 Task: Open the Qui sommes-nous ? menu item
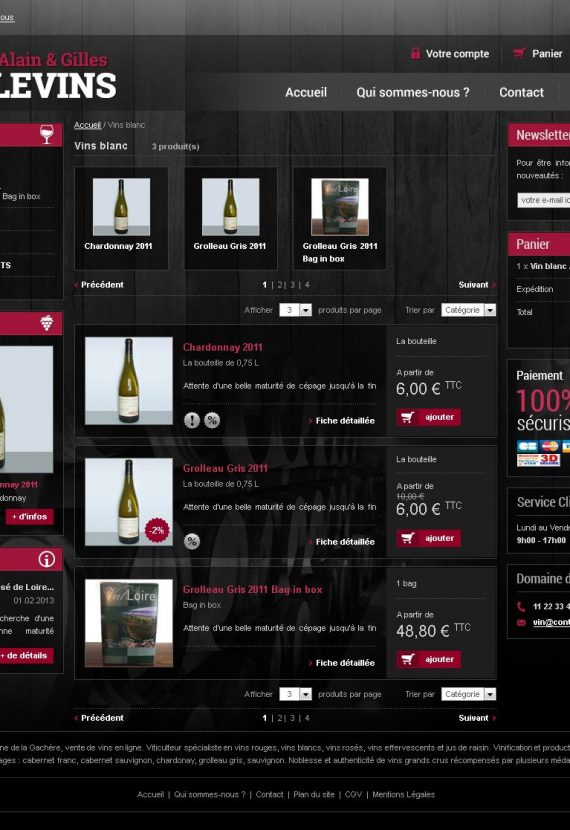[x=413, y=92]
